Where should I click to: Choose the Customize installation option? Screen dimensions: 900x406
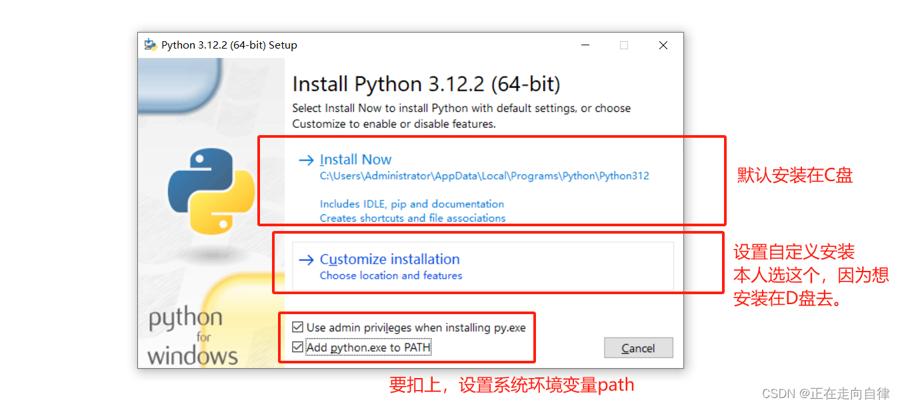pyautogui.click(x=390, y=259)
